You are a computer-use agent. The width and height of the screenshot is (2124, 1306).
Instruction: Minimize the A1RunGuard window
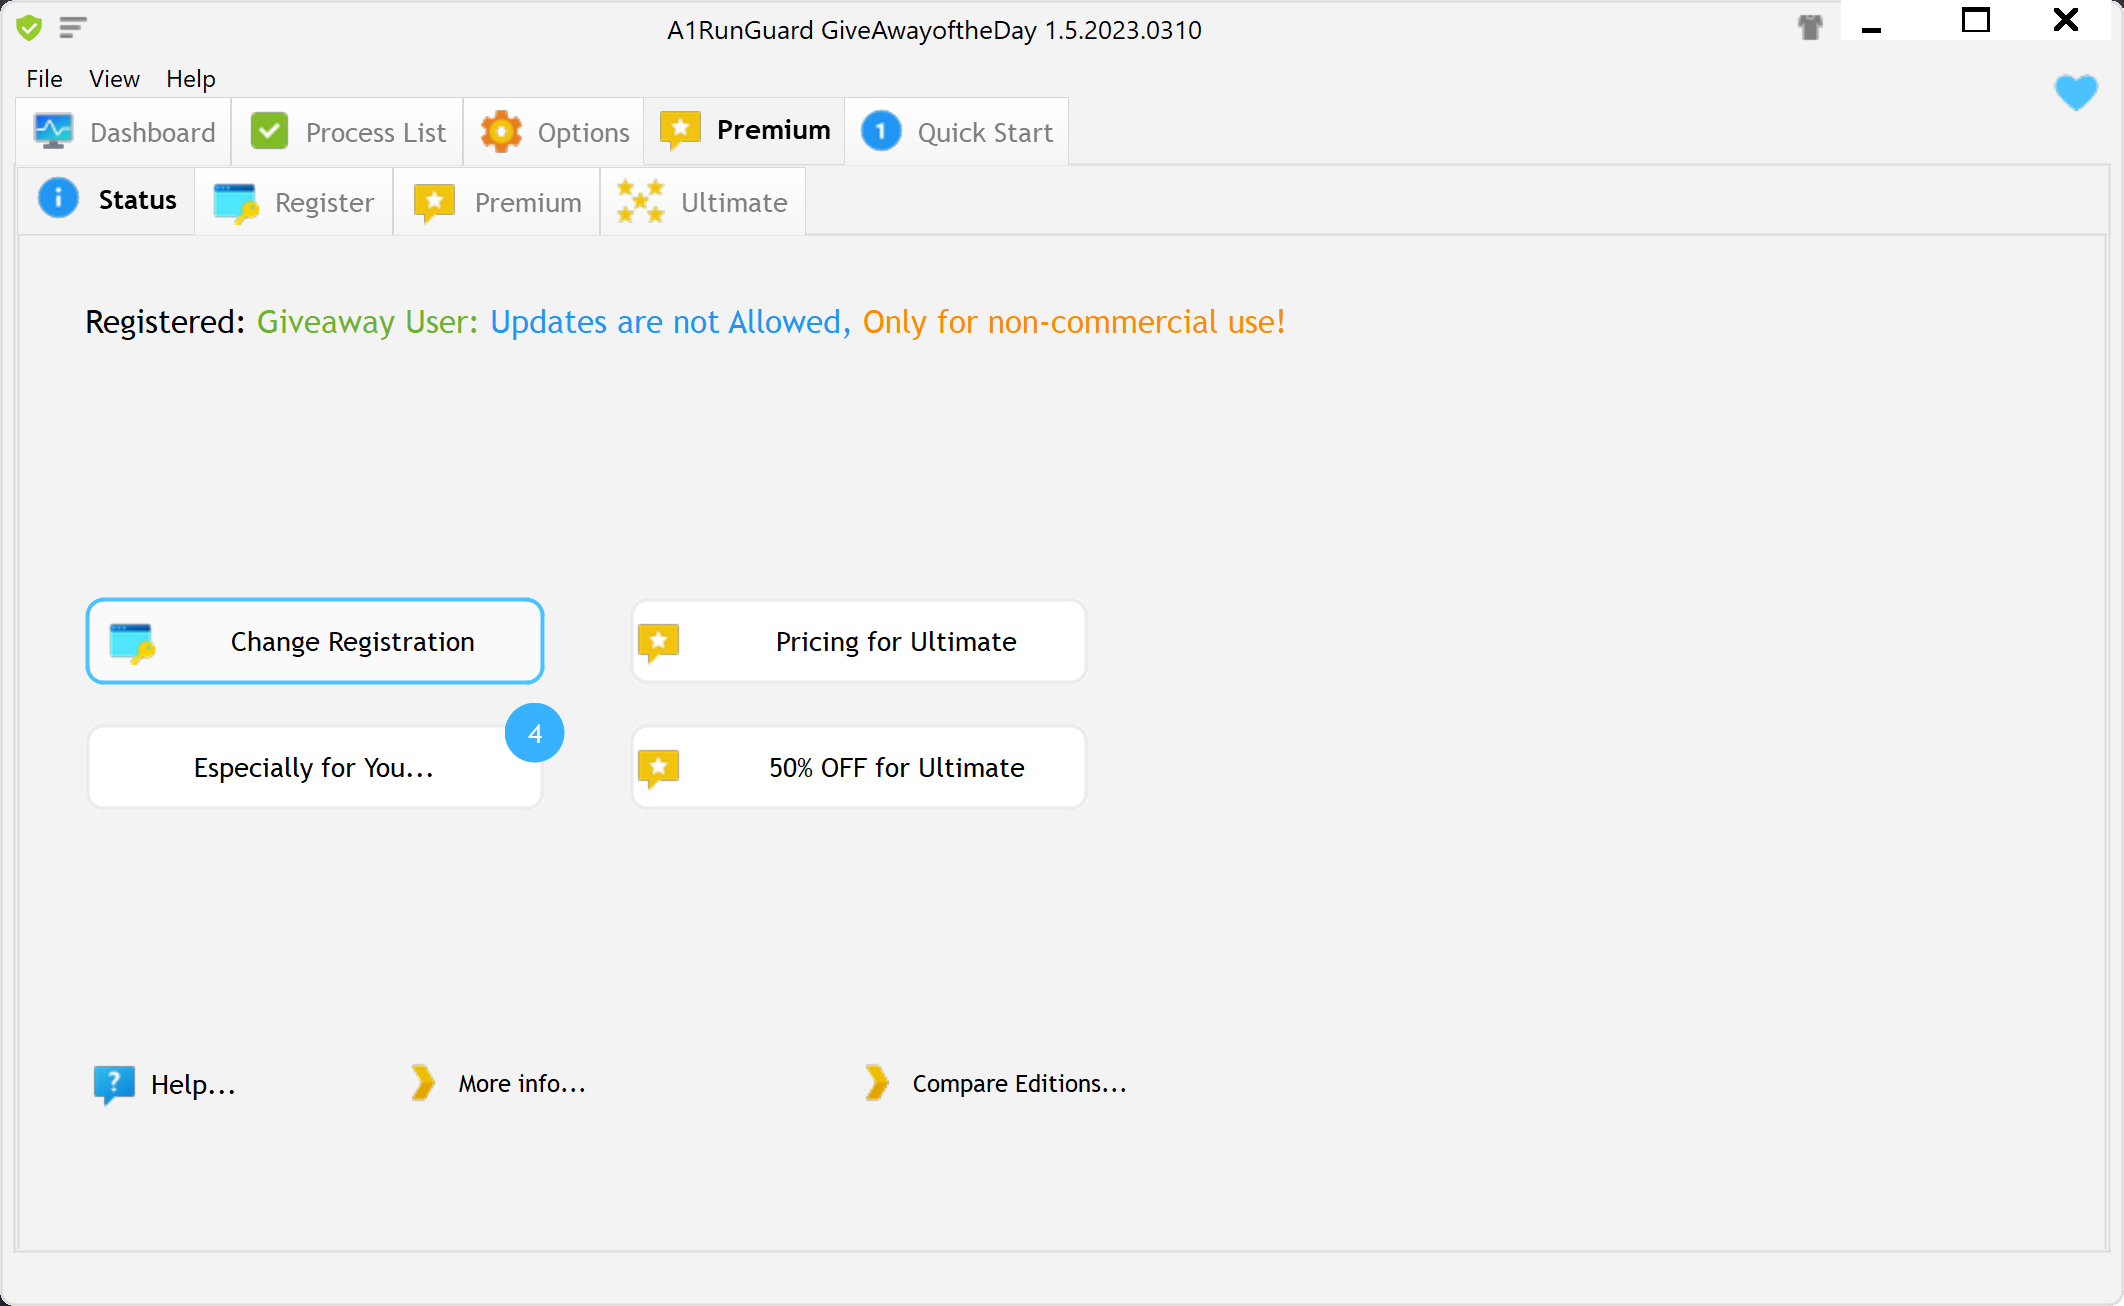(1872, 22)
